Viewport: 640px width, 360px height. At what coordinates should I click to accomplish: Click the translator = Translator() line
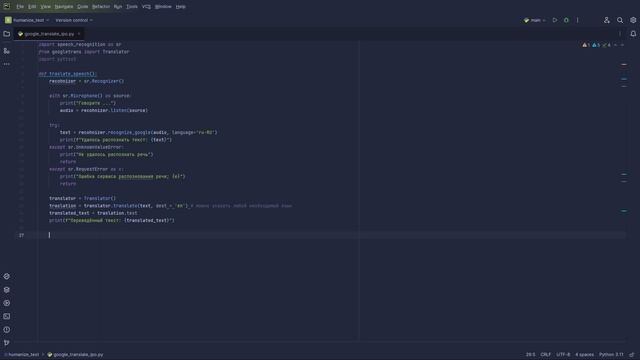click(82, 198)
